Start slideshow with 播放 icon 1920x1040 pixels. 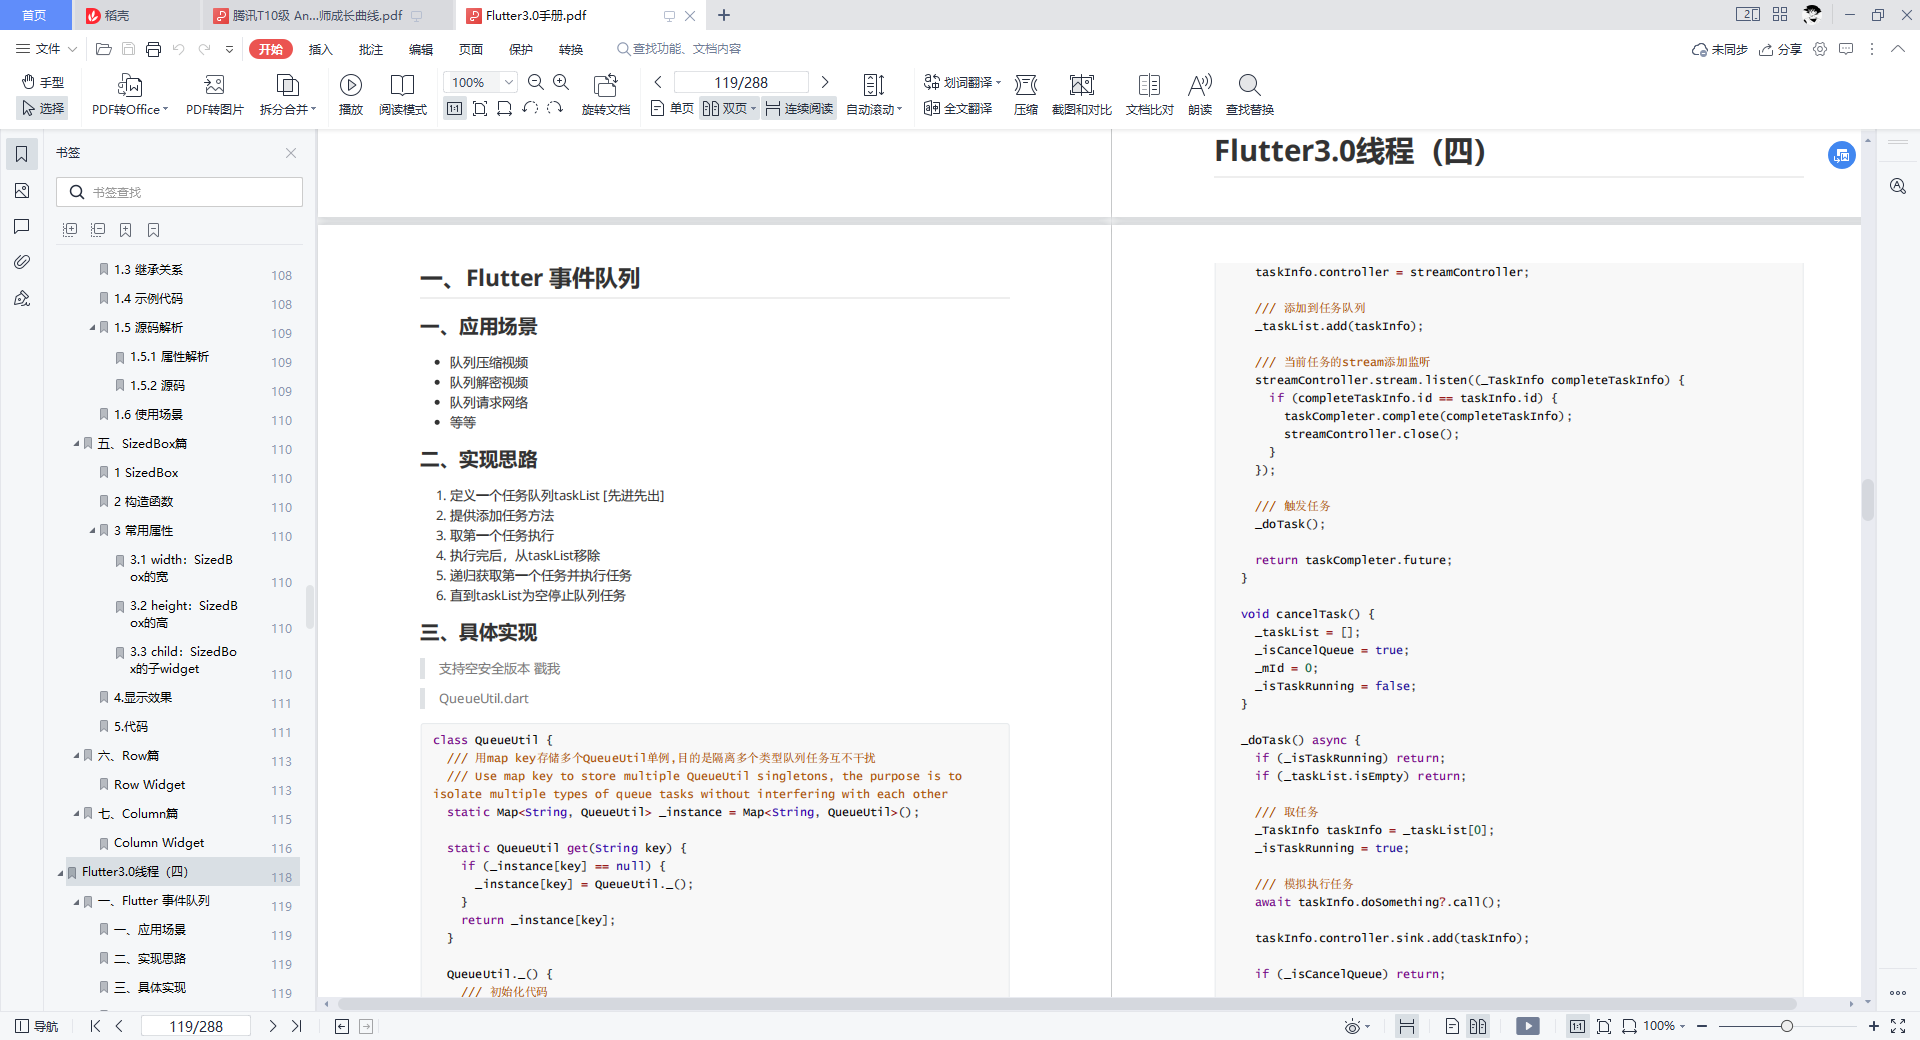tap(351, 95)
